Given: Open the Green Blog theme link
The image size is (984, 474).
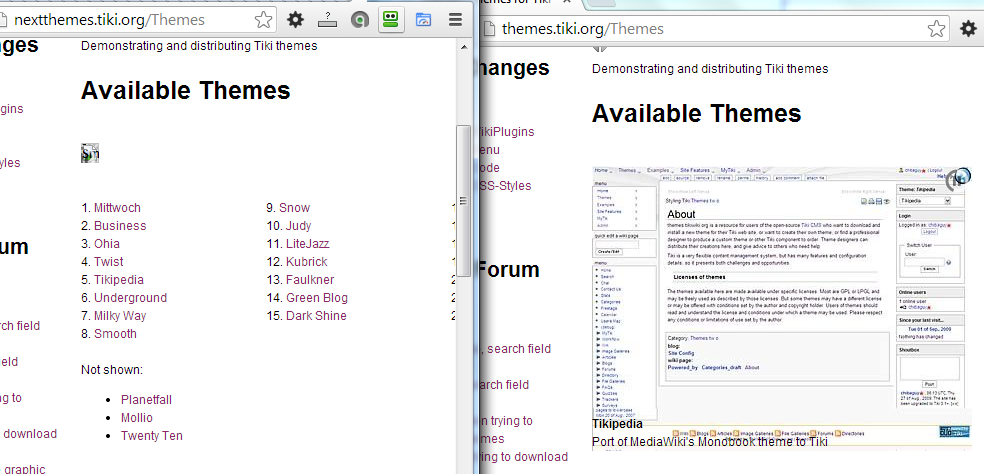Looking at the screenshot, I should 317,298.
